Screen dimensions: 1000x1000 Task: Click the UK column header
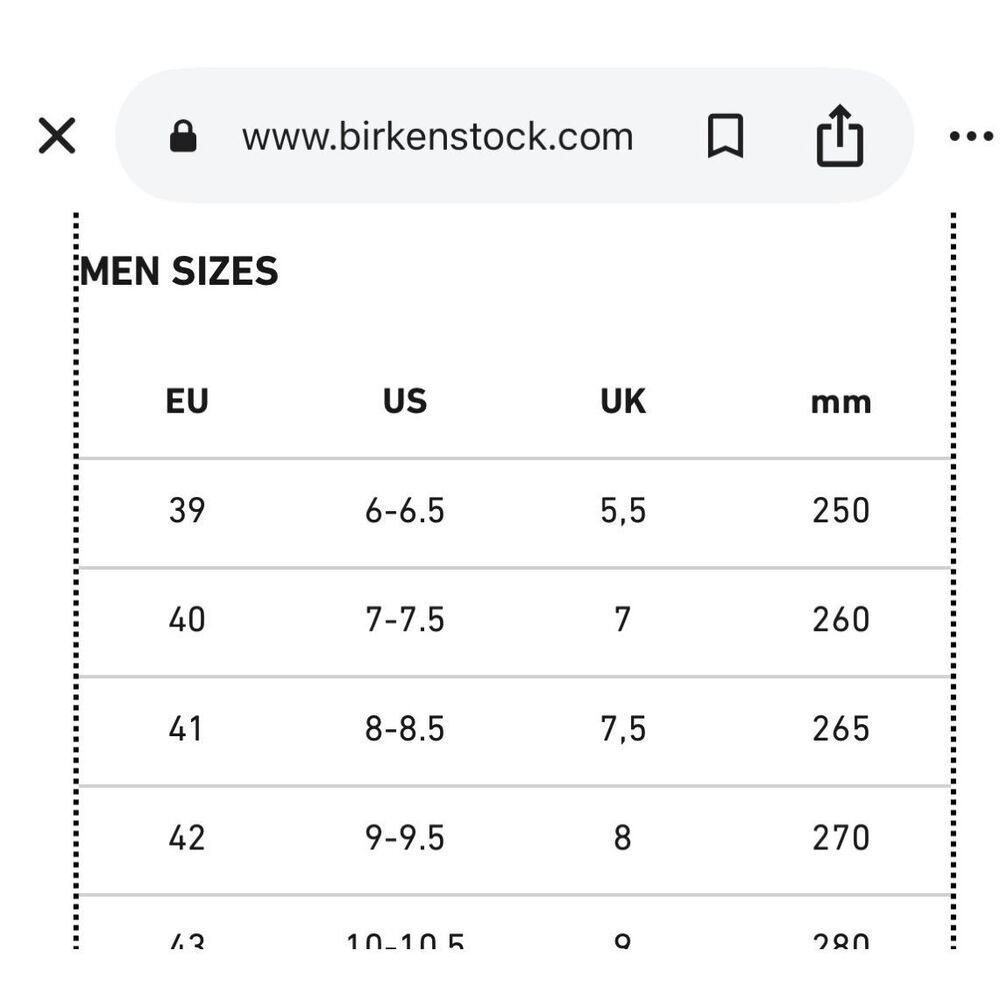tap(623, 402)
